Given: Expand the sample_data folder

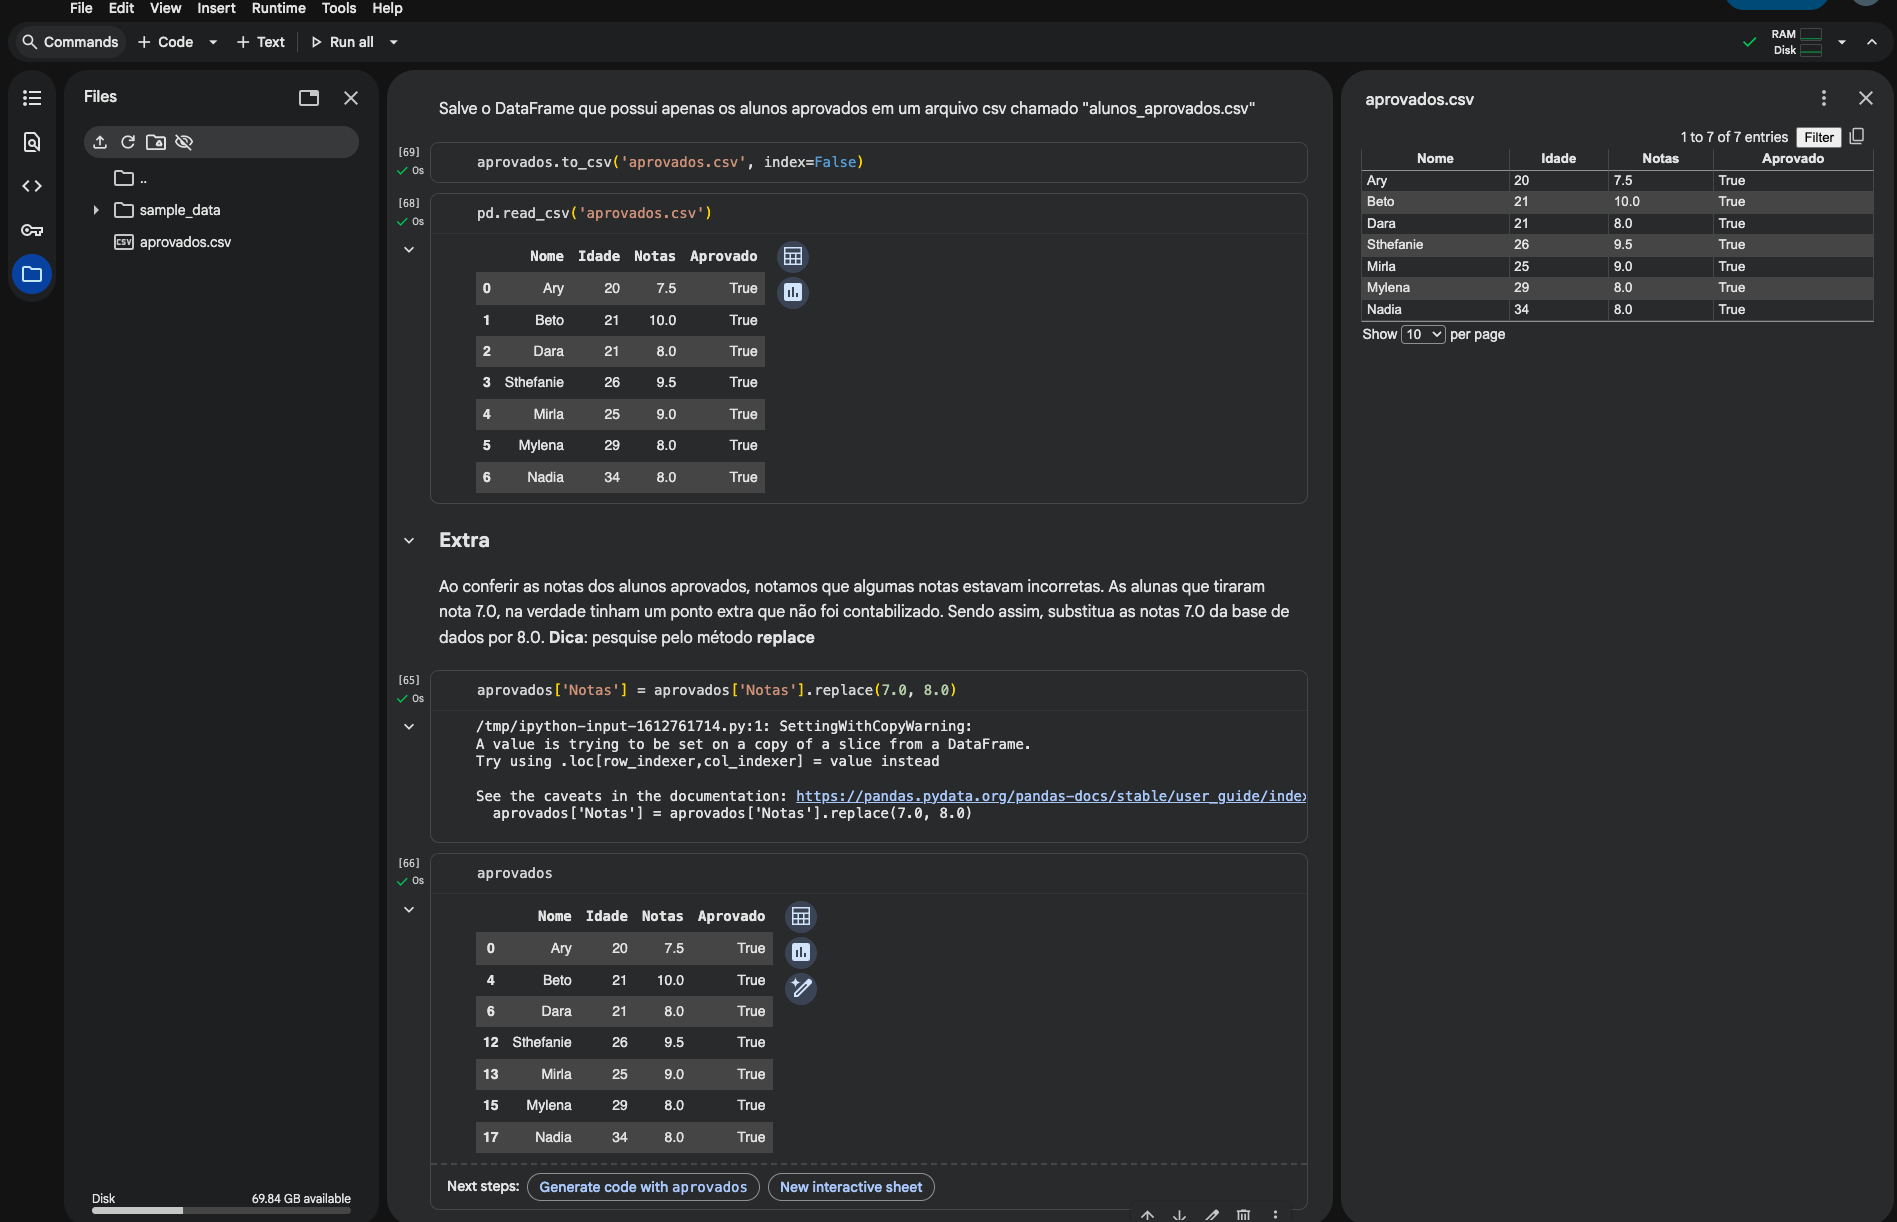Looking at the screenshot, I should [96, 210].
